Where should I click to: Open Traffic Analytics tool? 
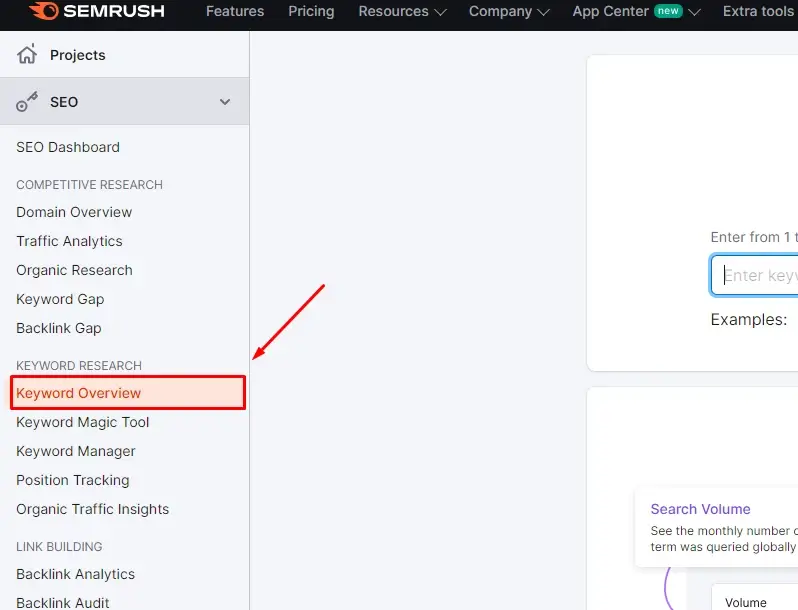[69, 241]
